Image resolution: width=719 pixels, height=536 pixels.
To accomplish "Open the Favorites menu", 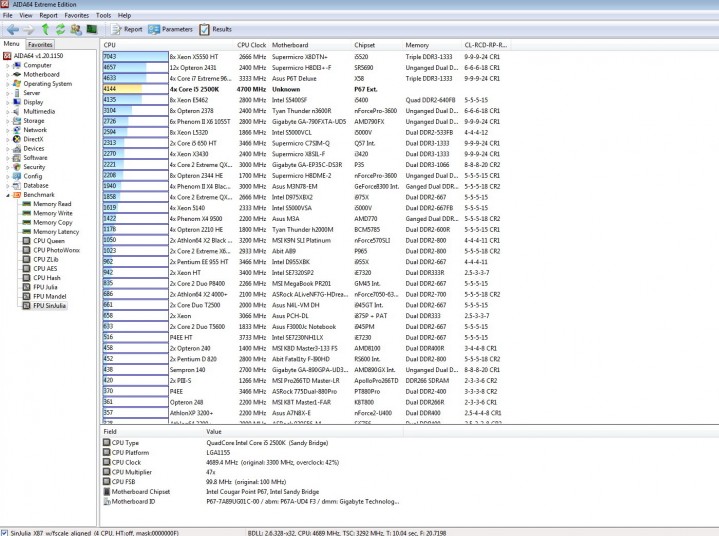I will (x=77, y=15).
